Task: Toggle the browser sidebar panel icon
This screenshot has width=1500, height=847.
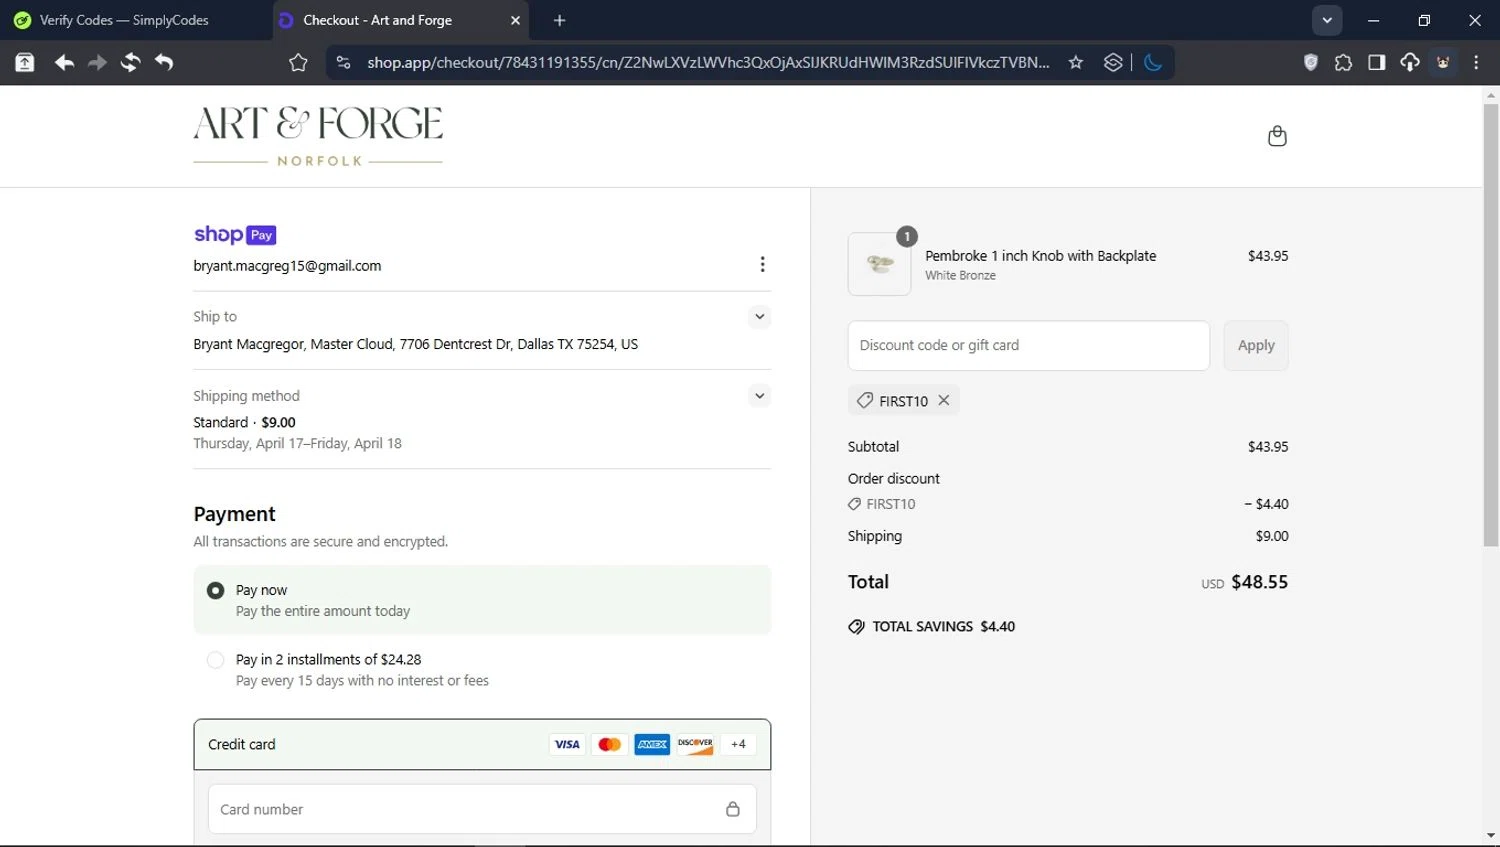Action: click(x=1376, y=62)
